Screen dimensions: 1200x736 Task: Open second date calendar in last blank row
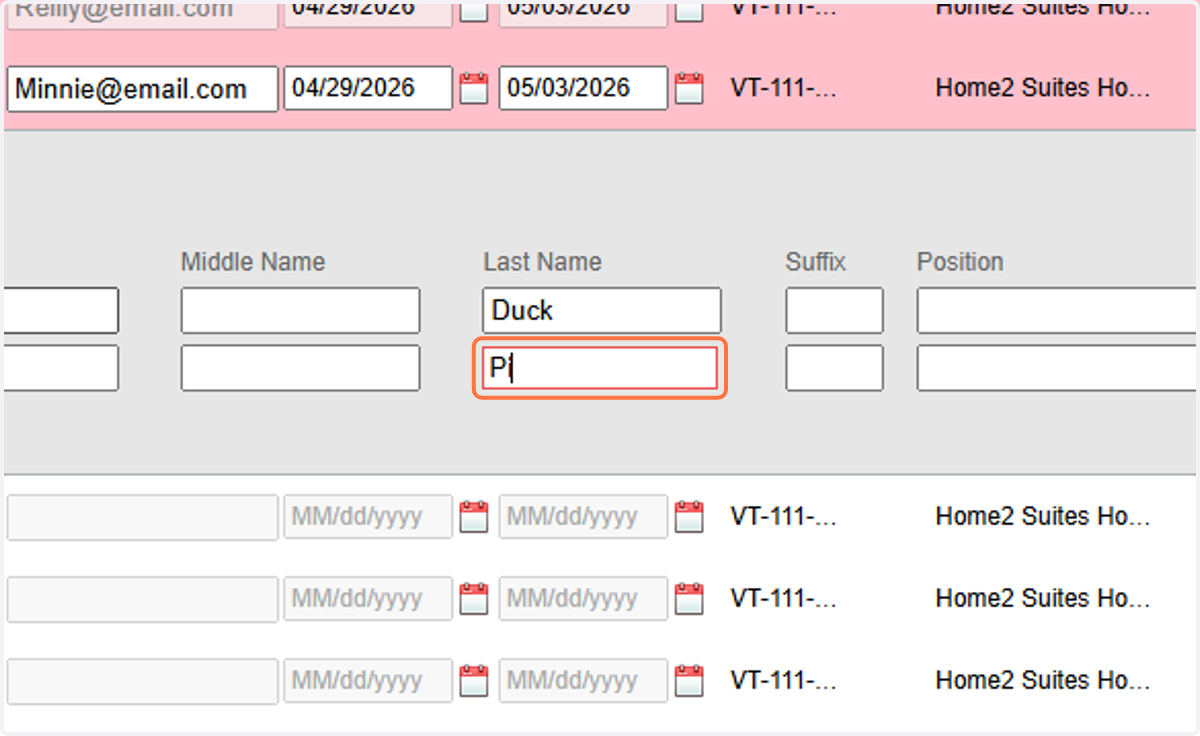click(x=689, y=681)
